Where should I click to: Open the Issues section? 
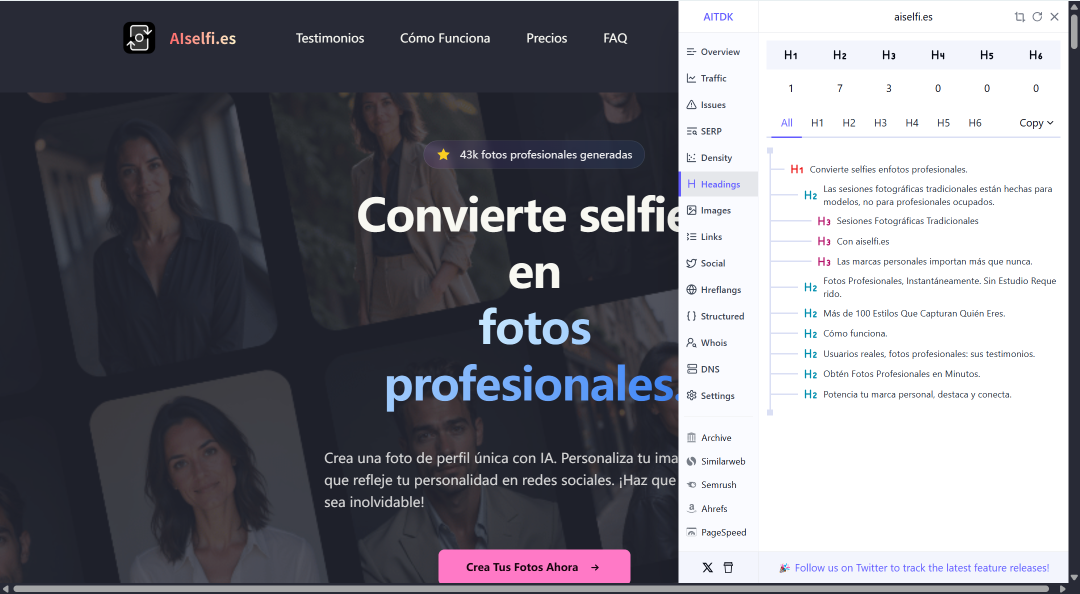point(718,105)
